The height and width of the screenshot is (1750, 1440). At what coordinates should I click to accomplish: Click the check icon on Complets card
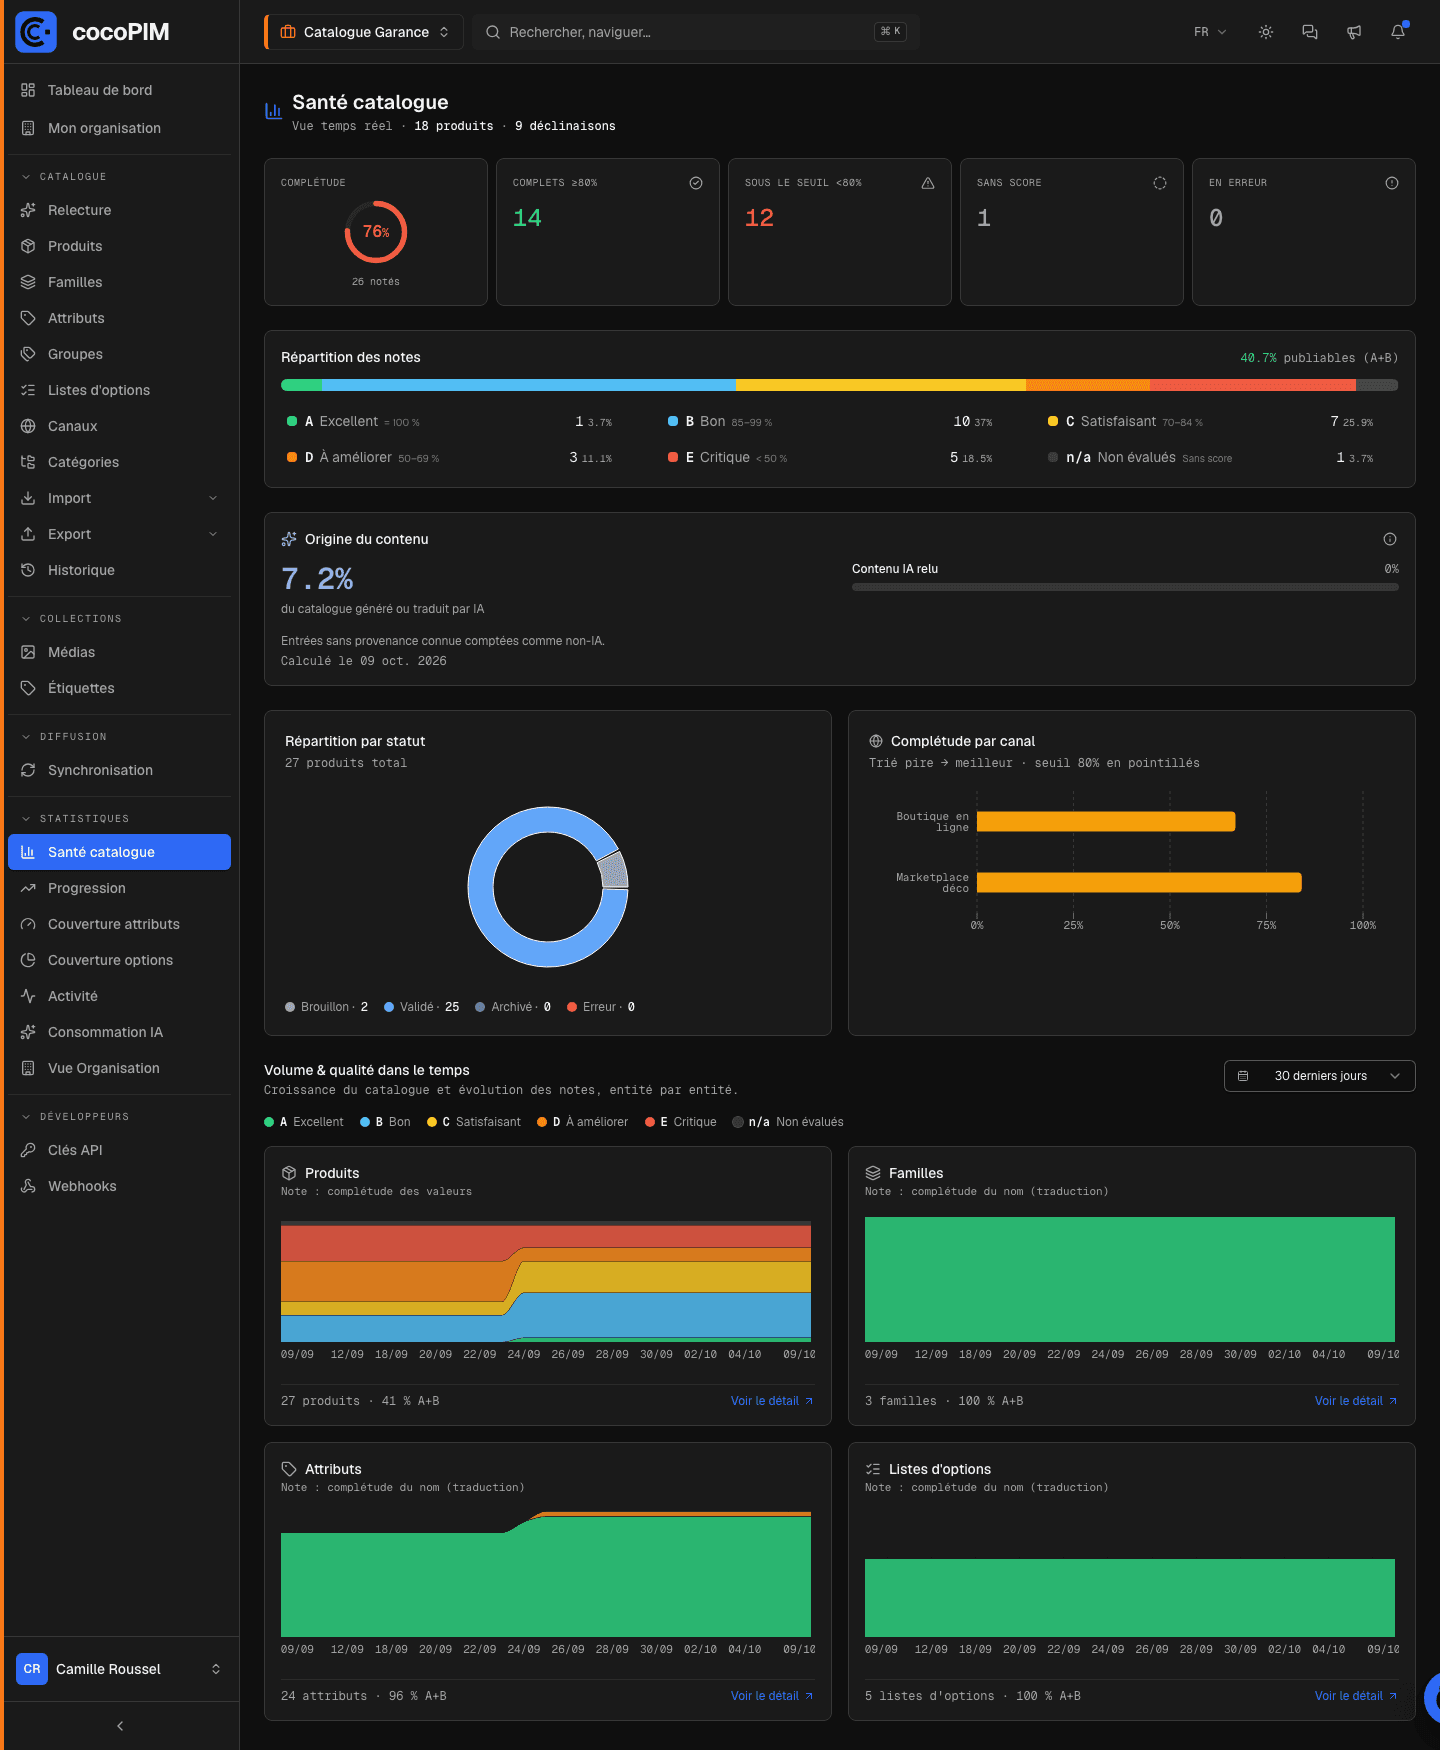(x=696, y=183)
